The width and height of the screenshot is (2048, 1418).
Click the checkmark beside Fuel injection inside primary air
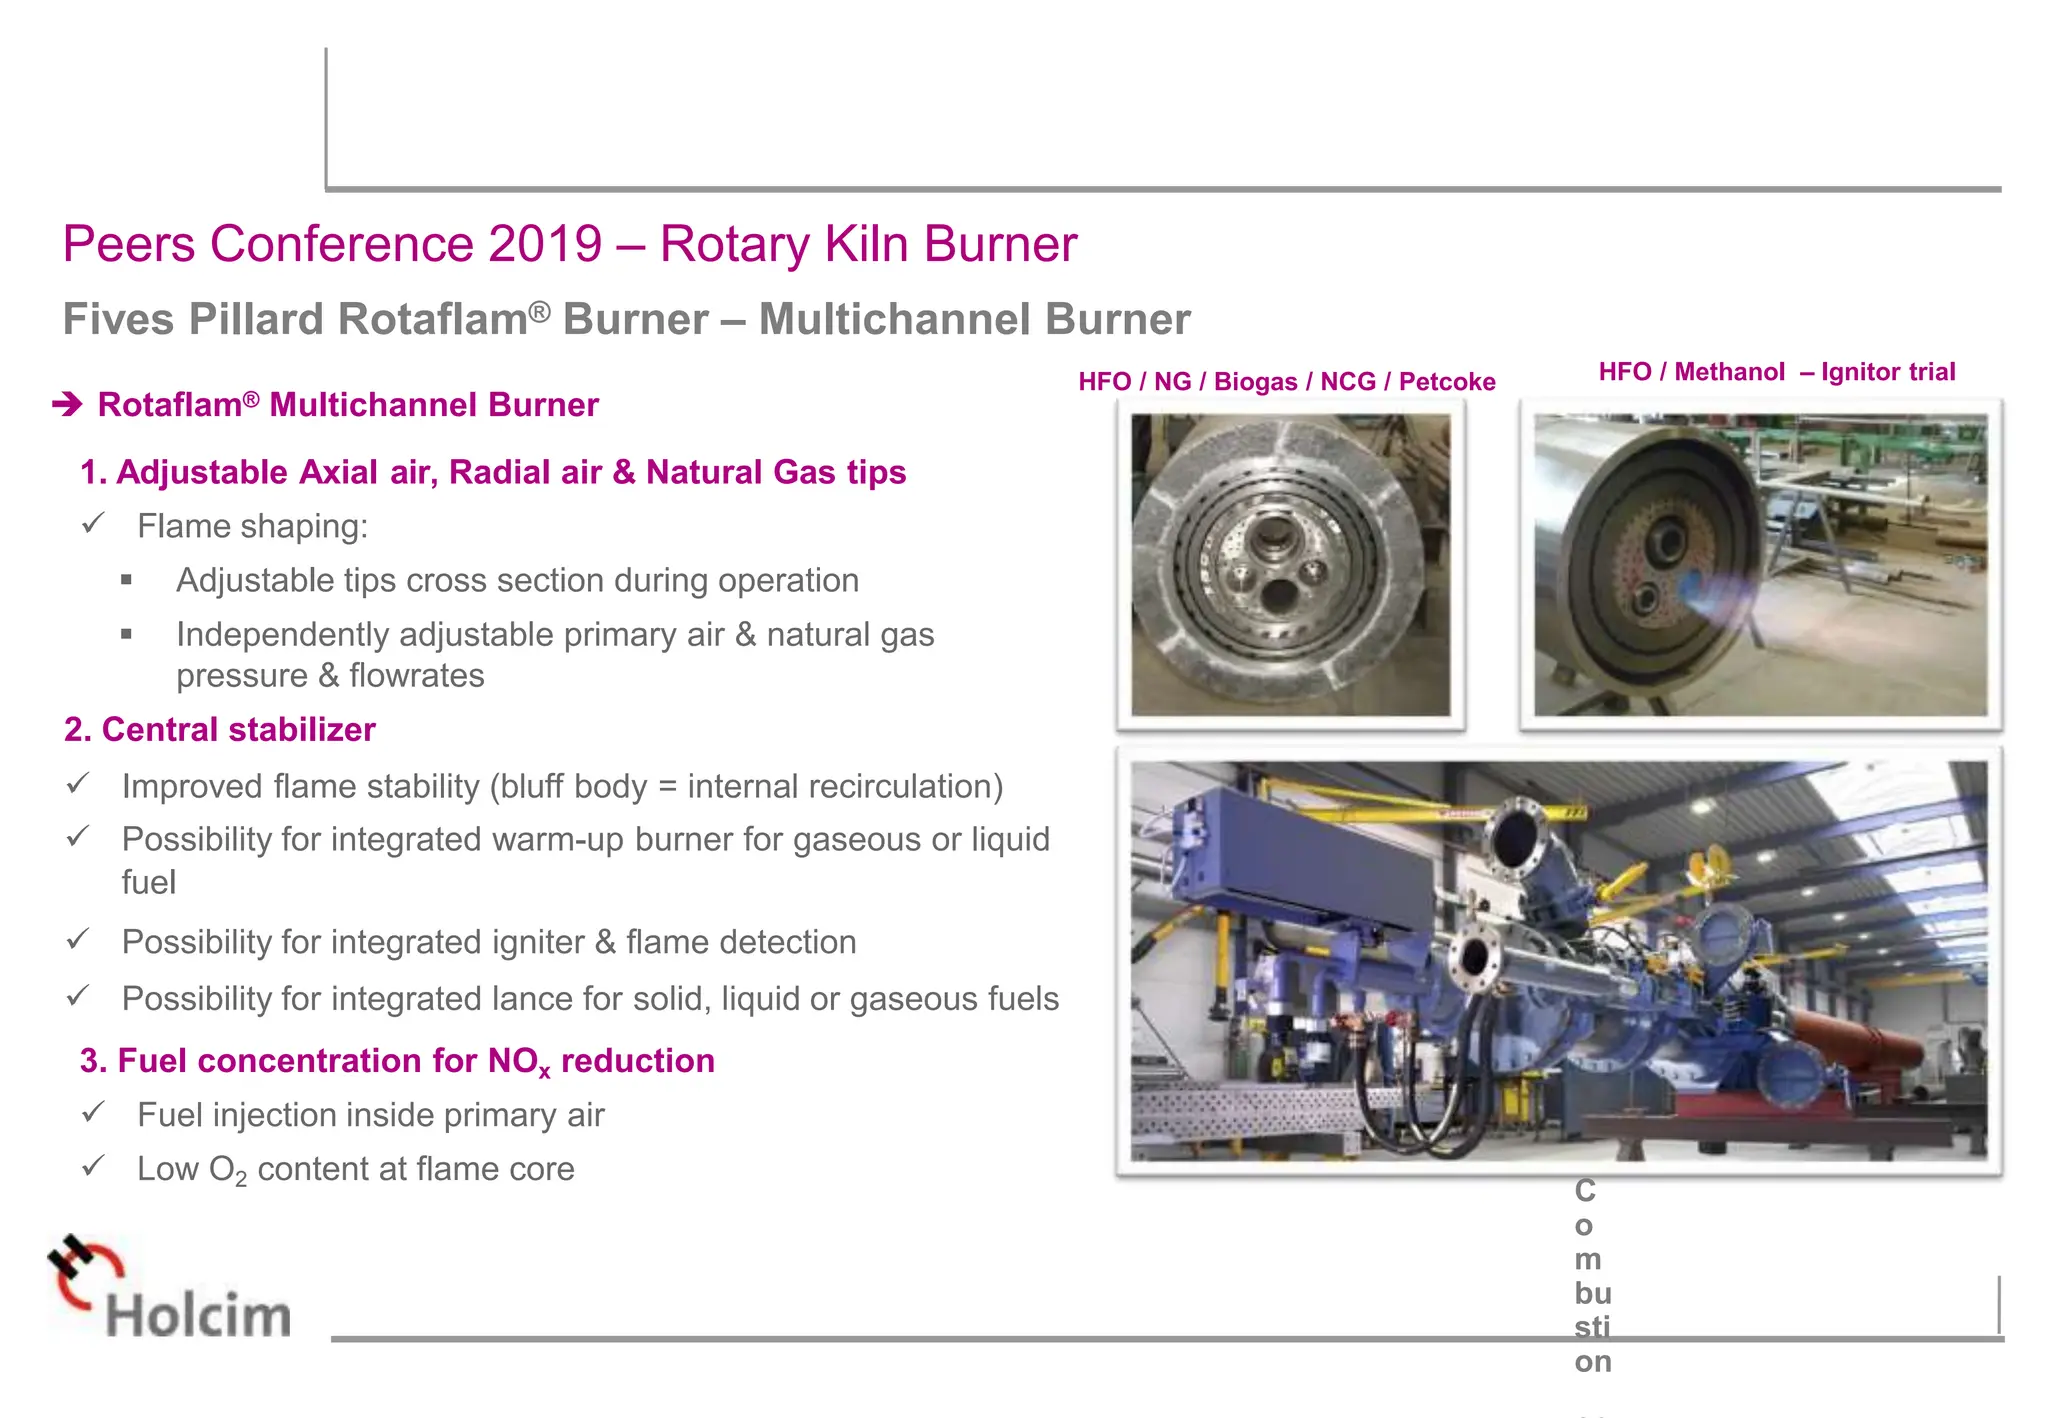coord(93,1112)
